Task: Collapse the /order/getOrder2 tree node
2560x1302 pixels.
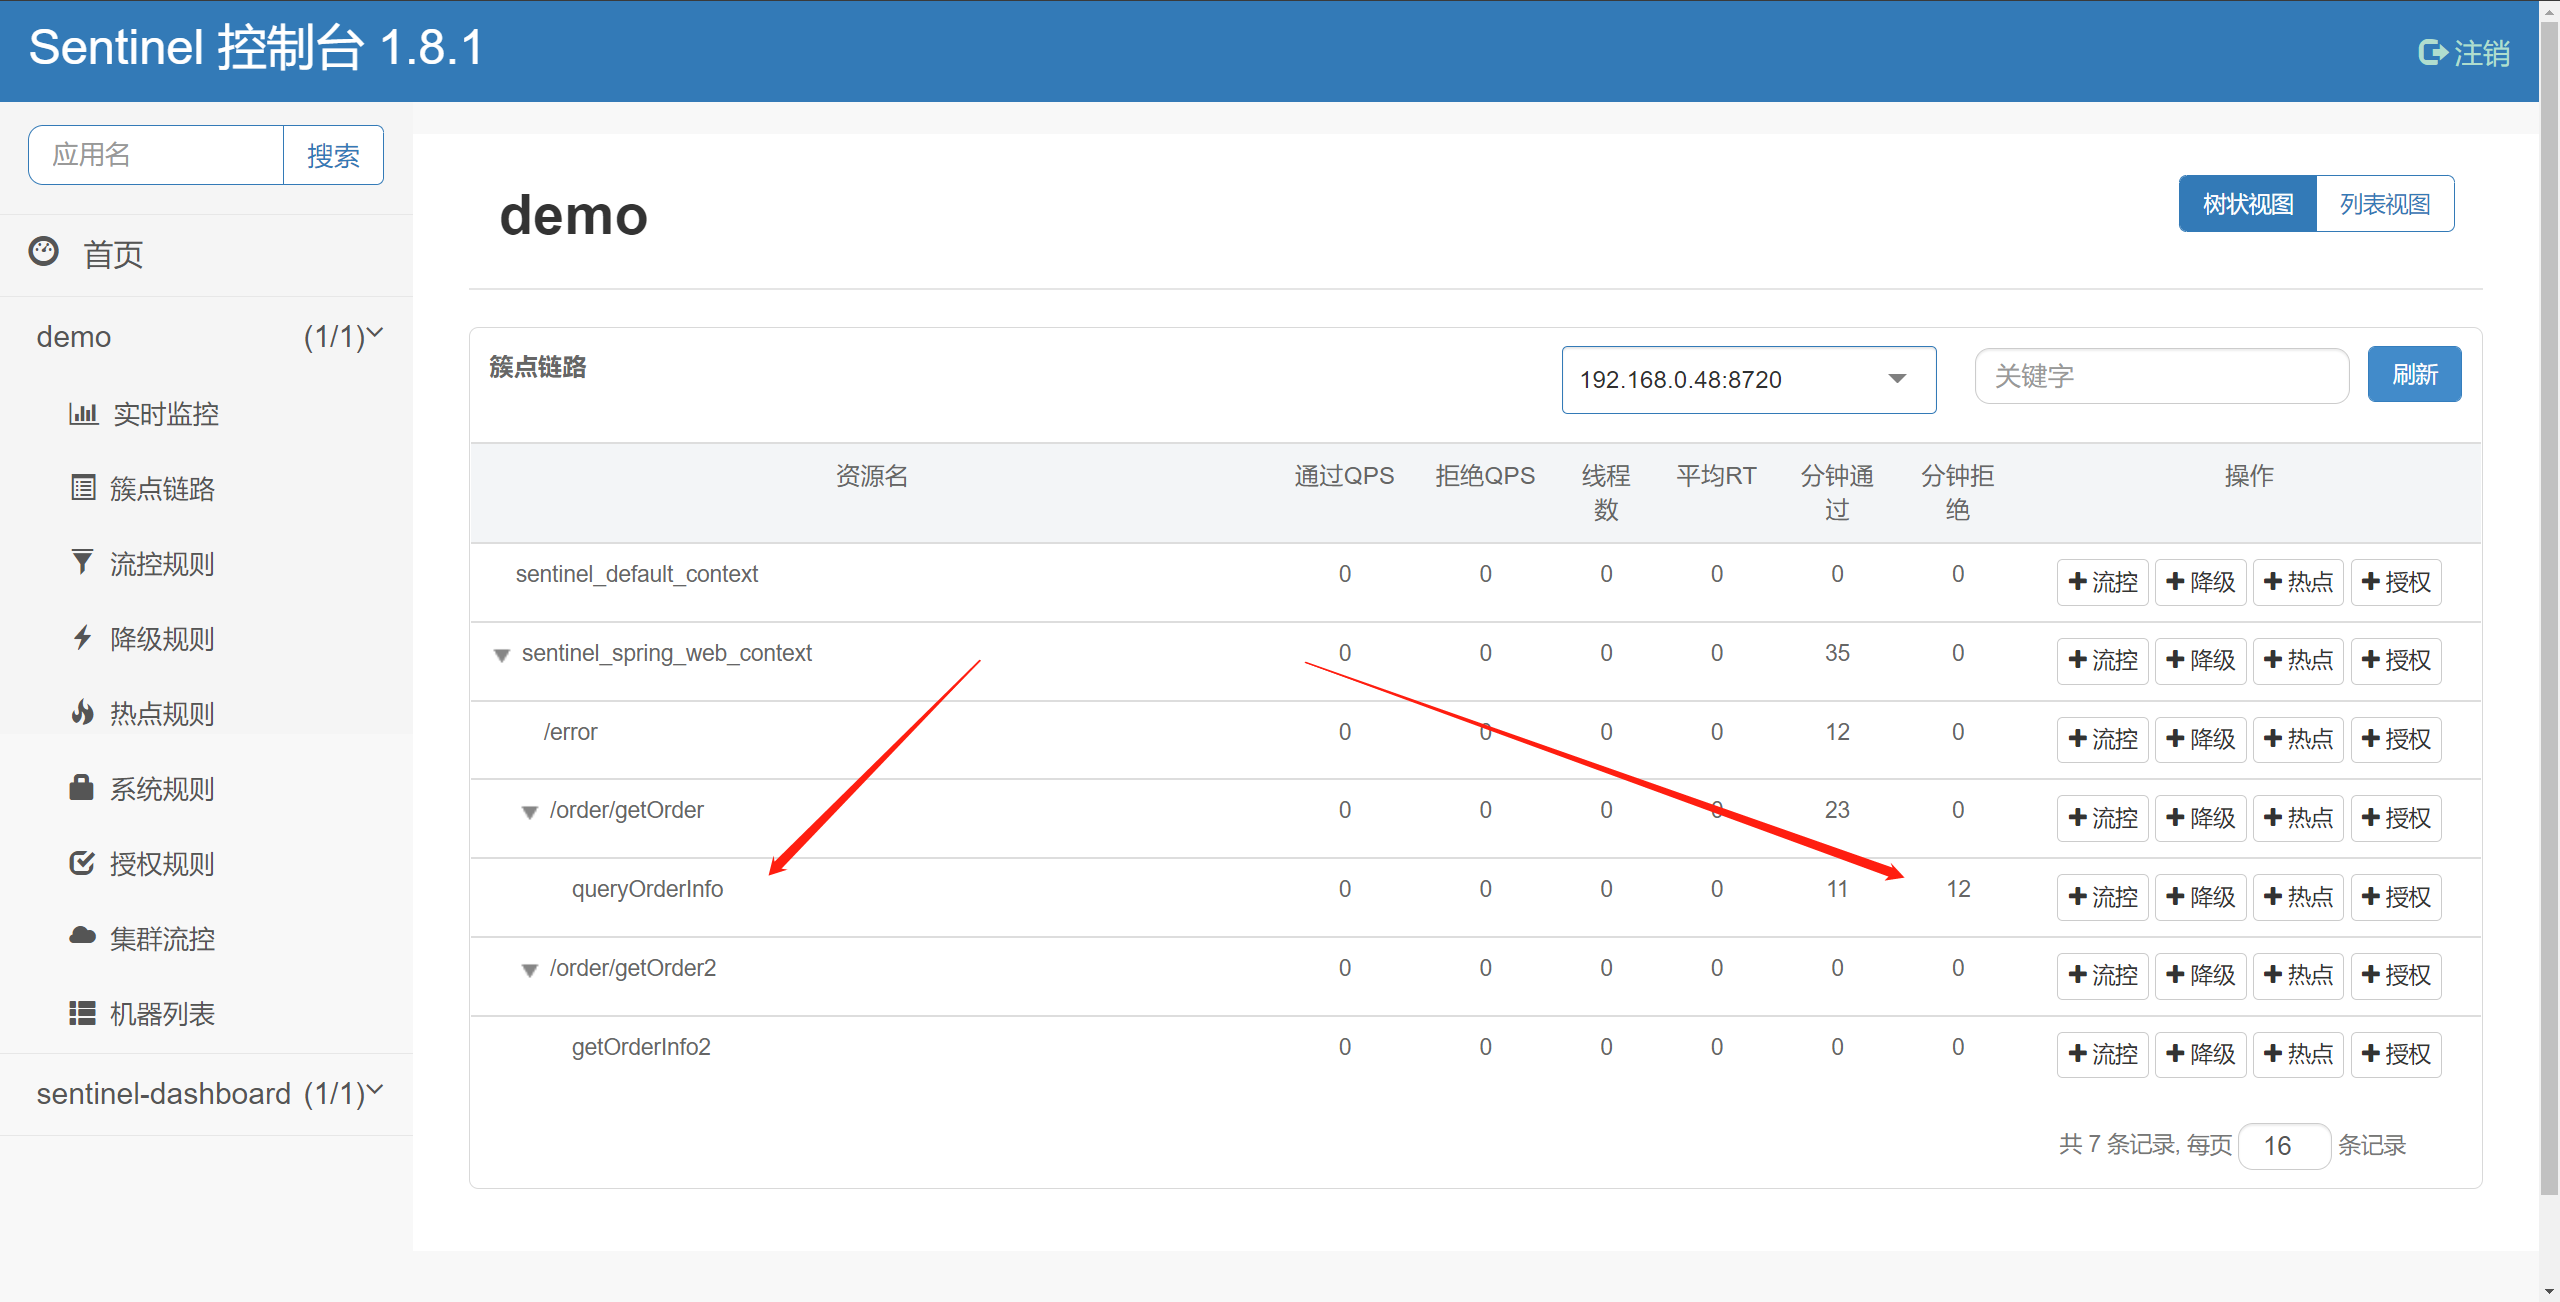Action: [x=530, y=970]
